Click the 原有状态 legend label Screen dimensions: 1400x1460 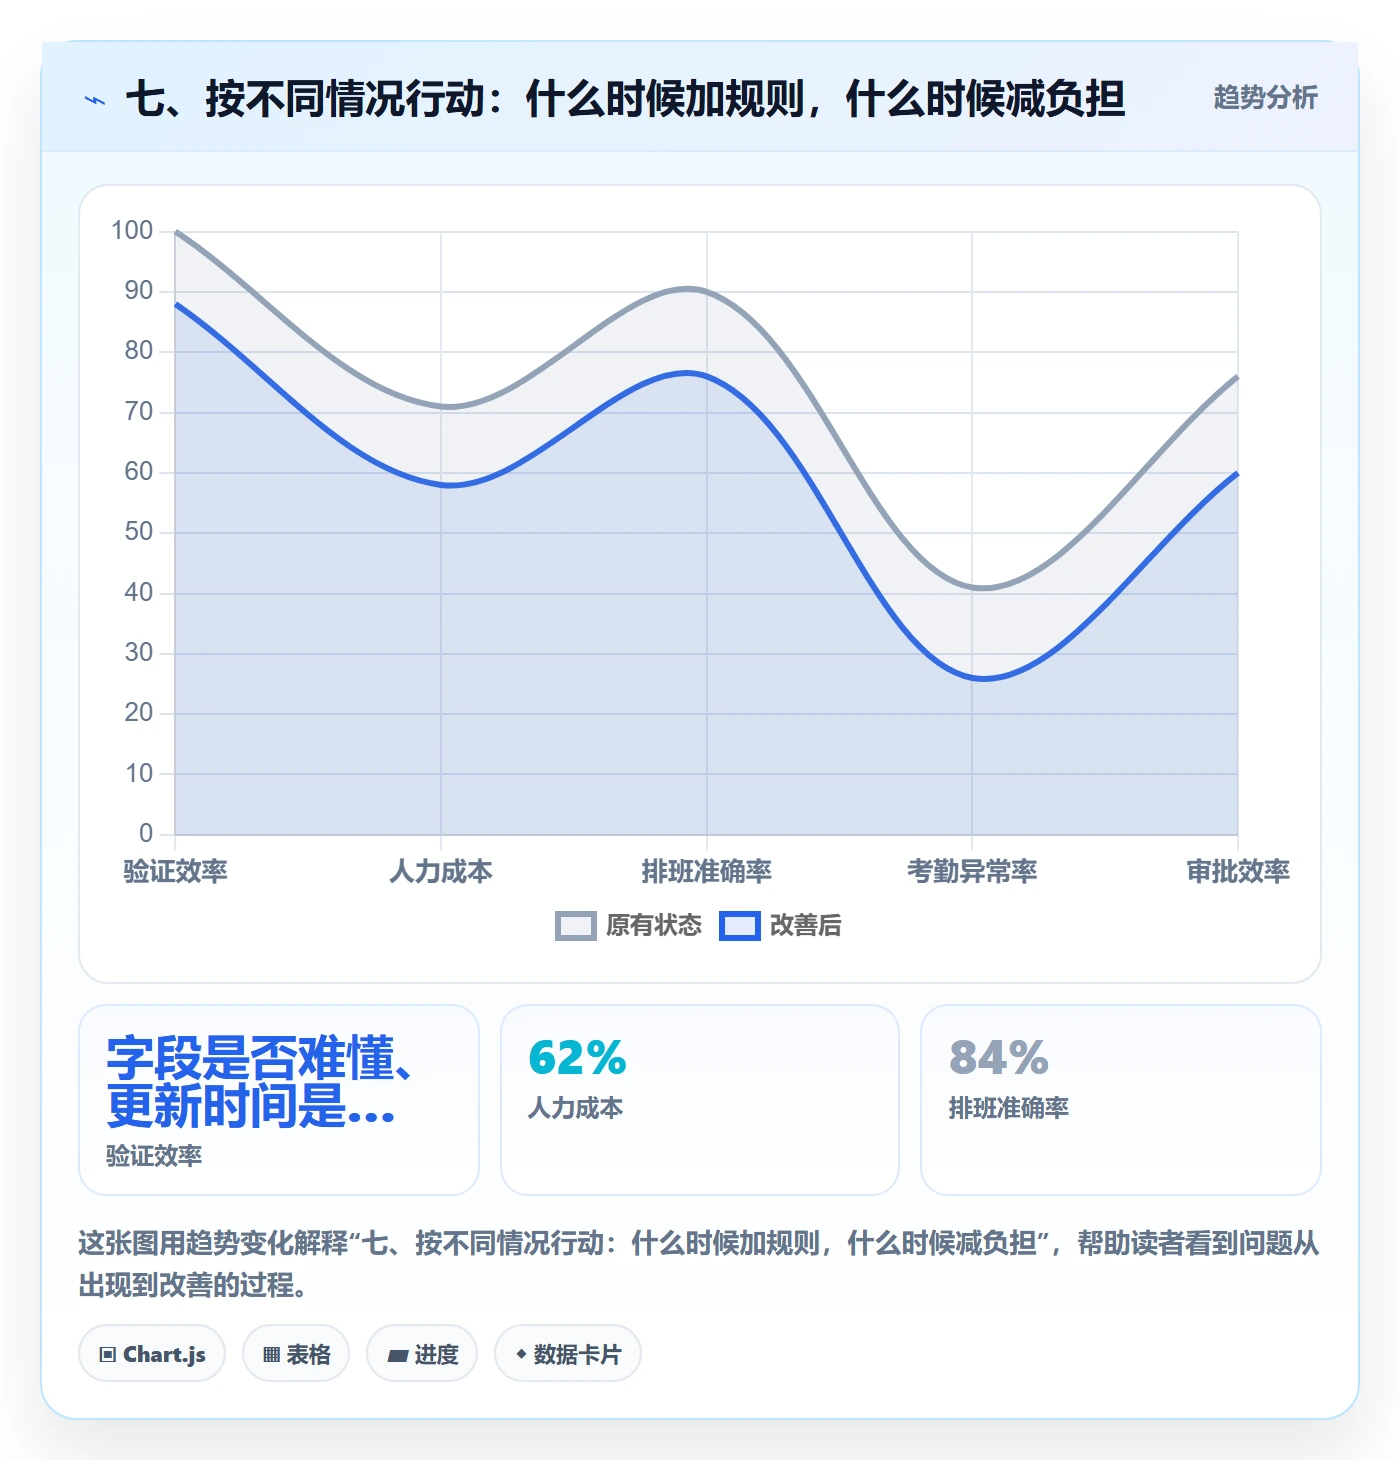[654, 926]
